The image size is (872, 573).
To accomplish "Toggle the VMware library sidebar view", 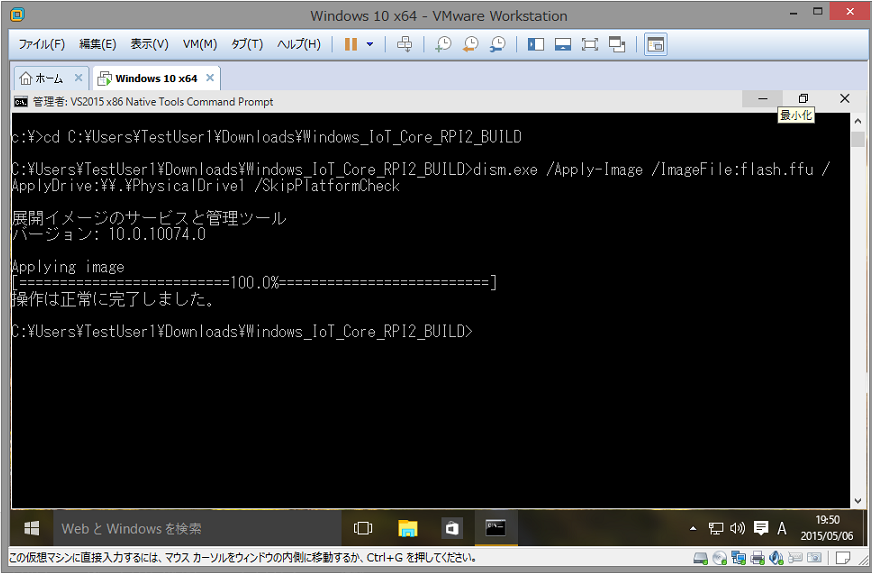I will [x=536, y=44].
